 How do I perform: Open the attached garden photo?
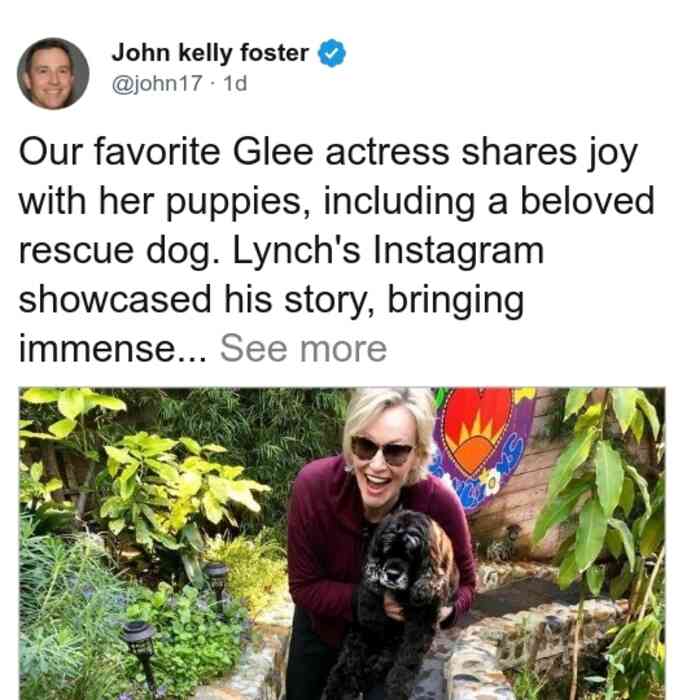[x=342, y=543]
